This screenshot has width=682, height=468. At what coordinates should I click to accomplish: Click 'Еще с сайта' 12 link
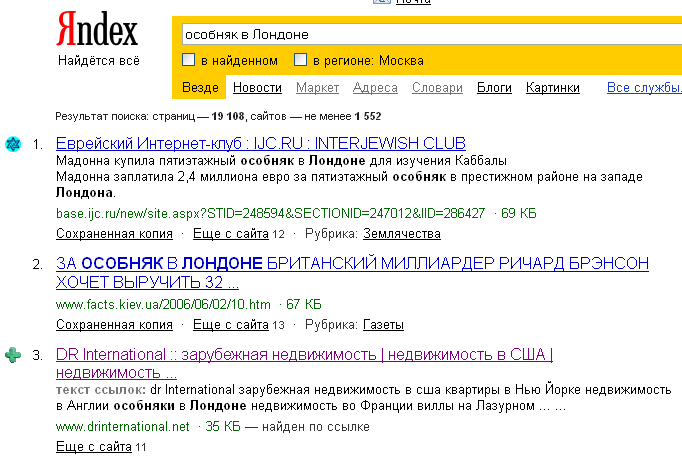[231, 234]
